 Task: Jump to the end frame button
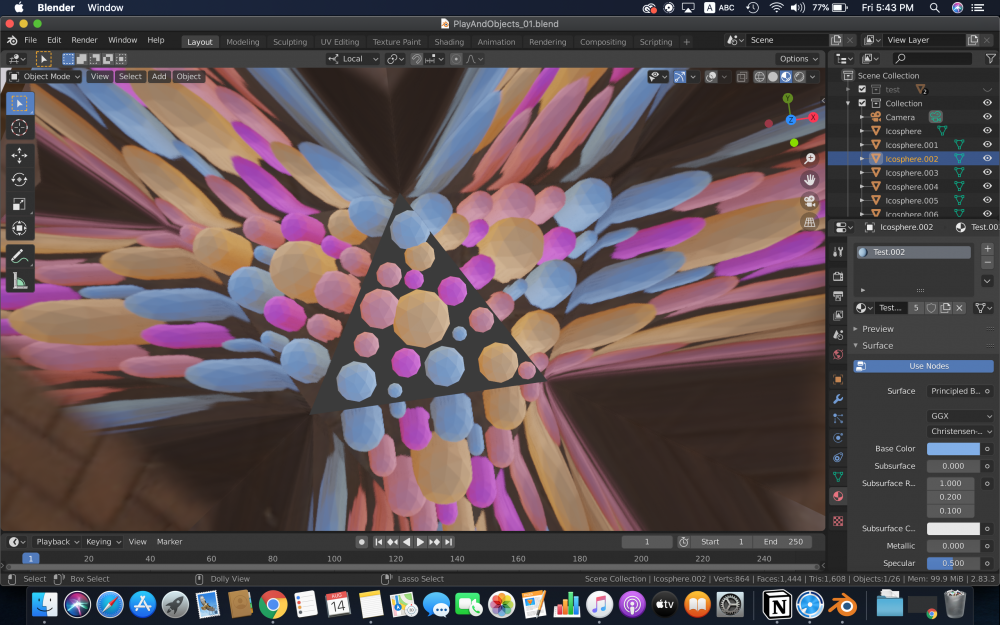[x=448, y=542]
